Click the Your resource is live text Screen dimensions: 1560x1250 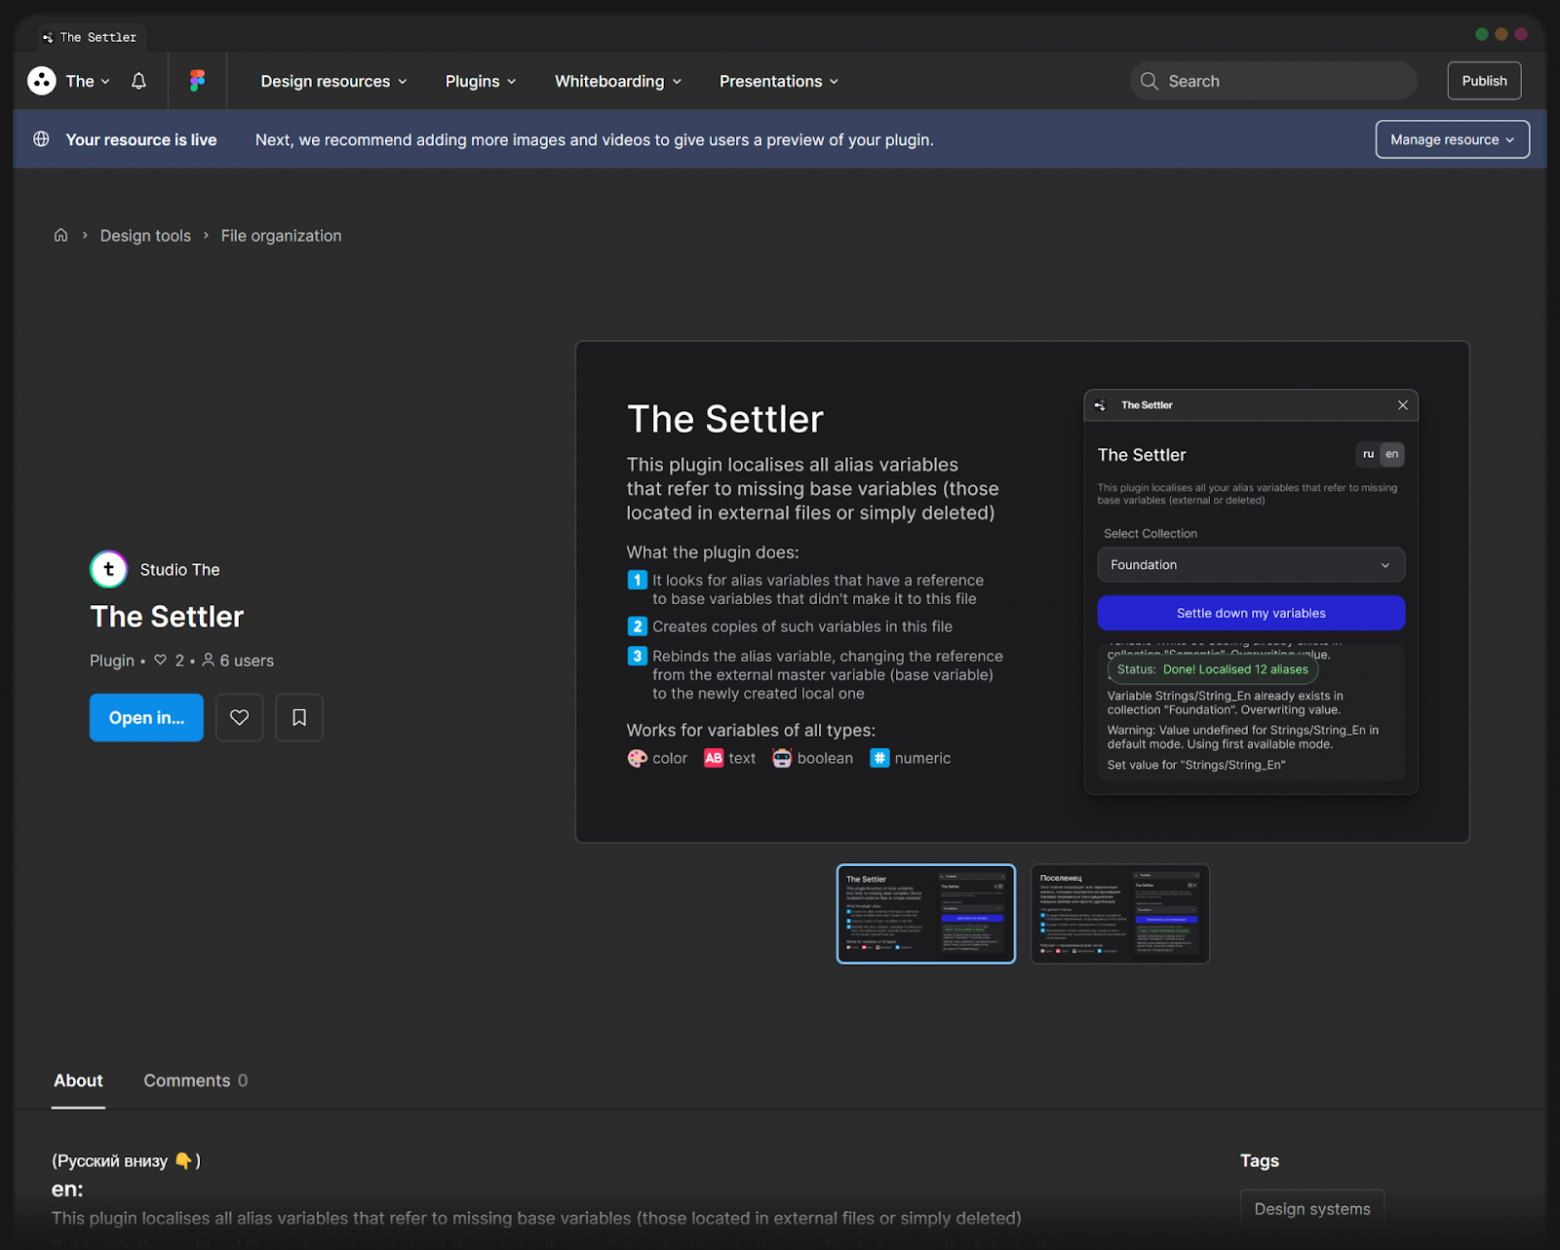[x=141, y=139]
